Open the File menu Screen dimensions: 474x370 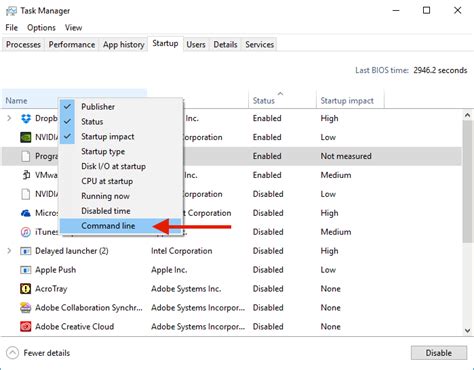[11, 28]
